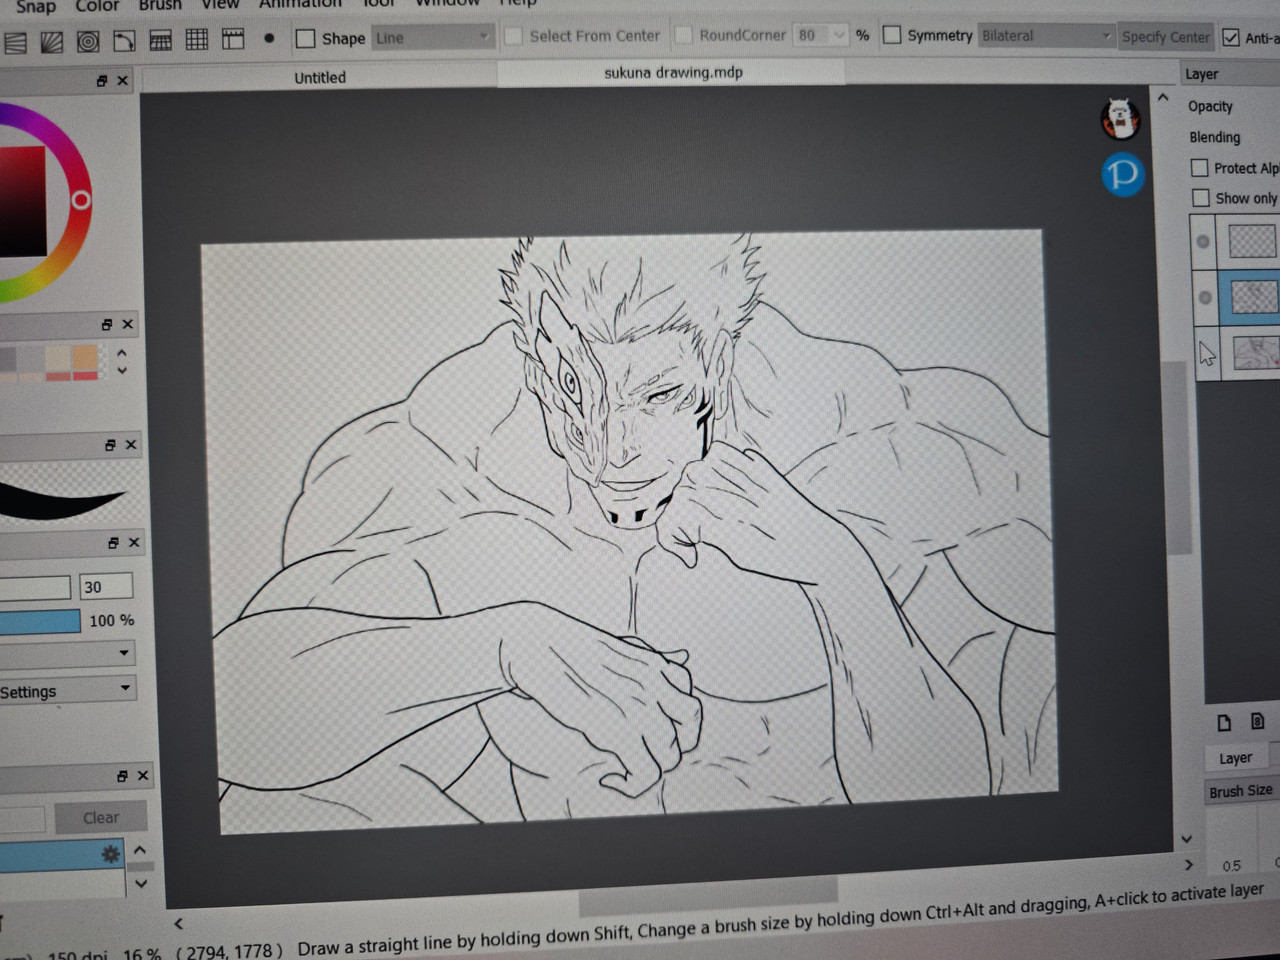Click the brush list down arrow
The image size is (1280, 960).
(x=141, y=884)
